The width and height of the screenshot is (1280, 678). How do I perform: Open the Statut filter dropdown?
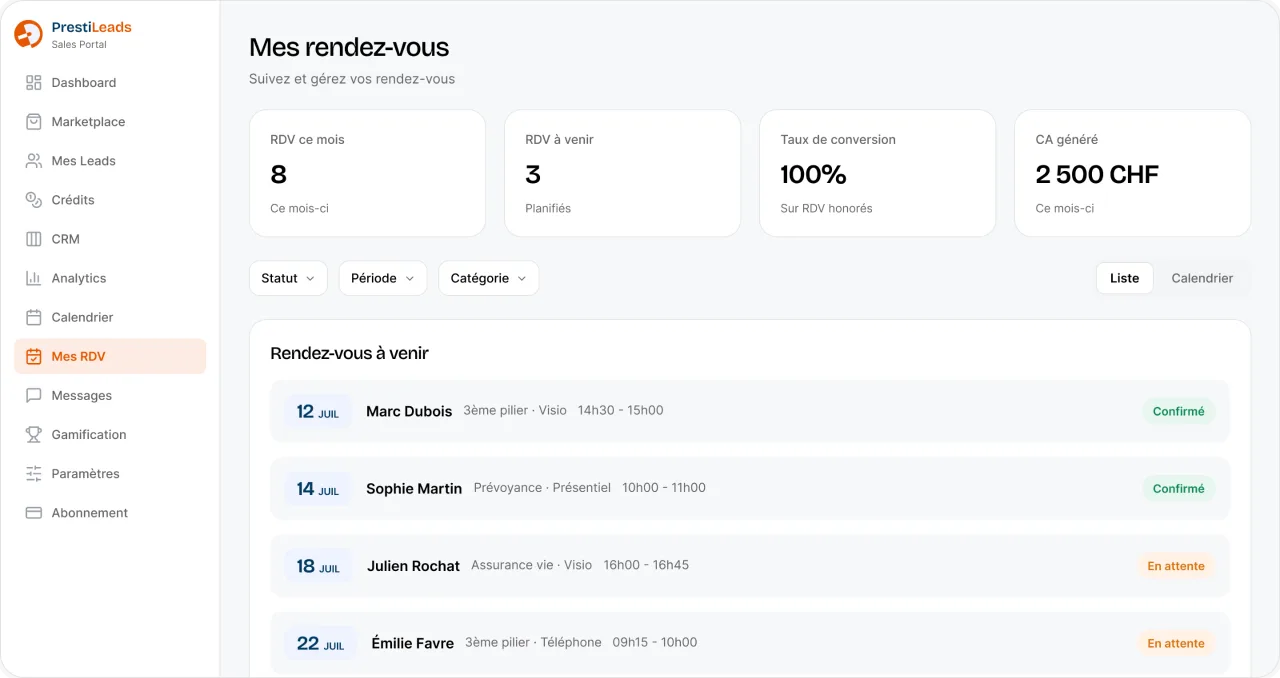click(288, 278)
